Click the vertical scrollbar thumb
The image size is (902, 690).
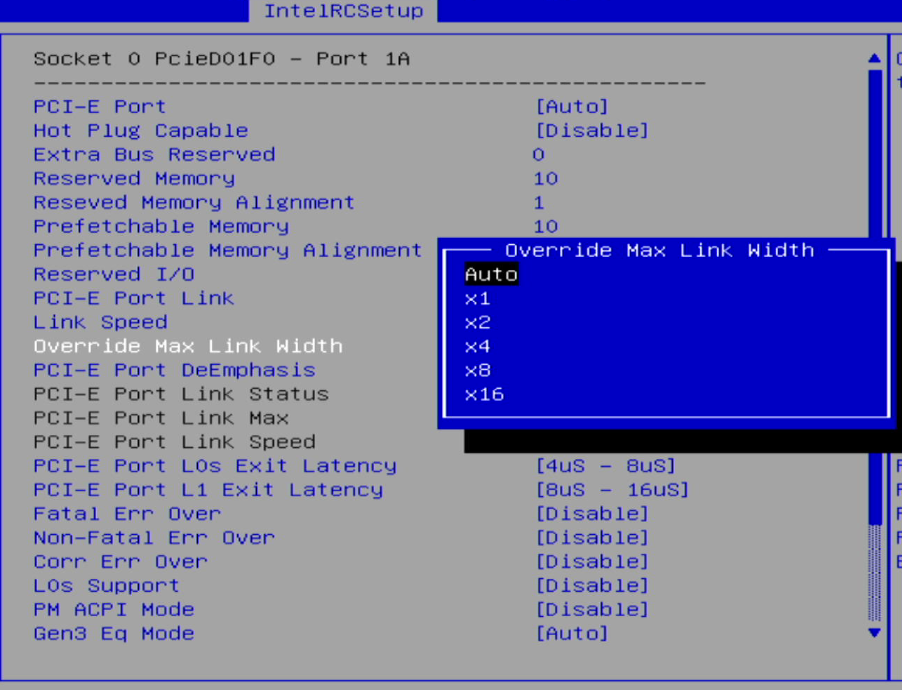pos(875,296)
